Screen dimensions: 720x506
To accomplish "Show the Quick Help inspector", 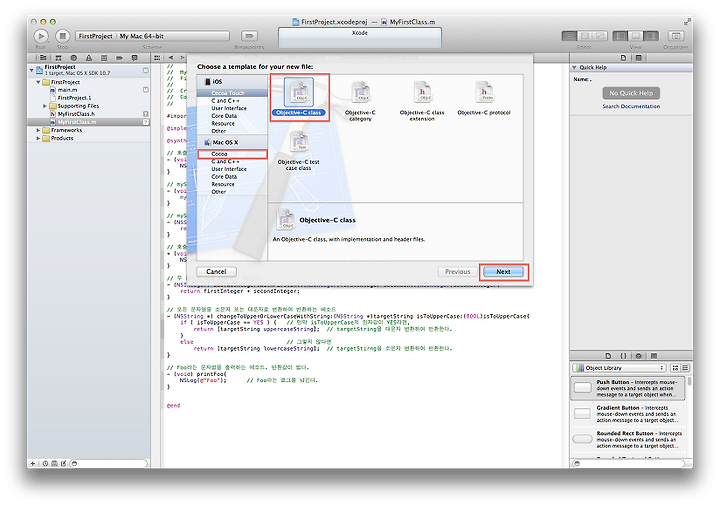I will tap(638, 58).
